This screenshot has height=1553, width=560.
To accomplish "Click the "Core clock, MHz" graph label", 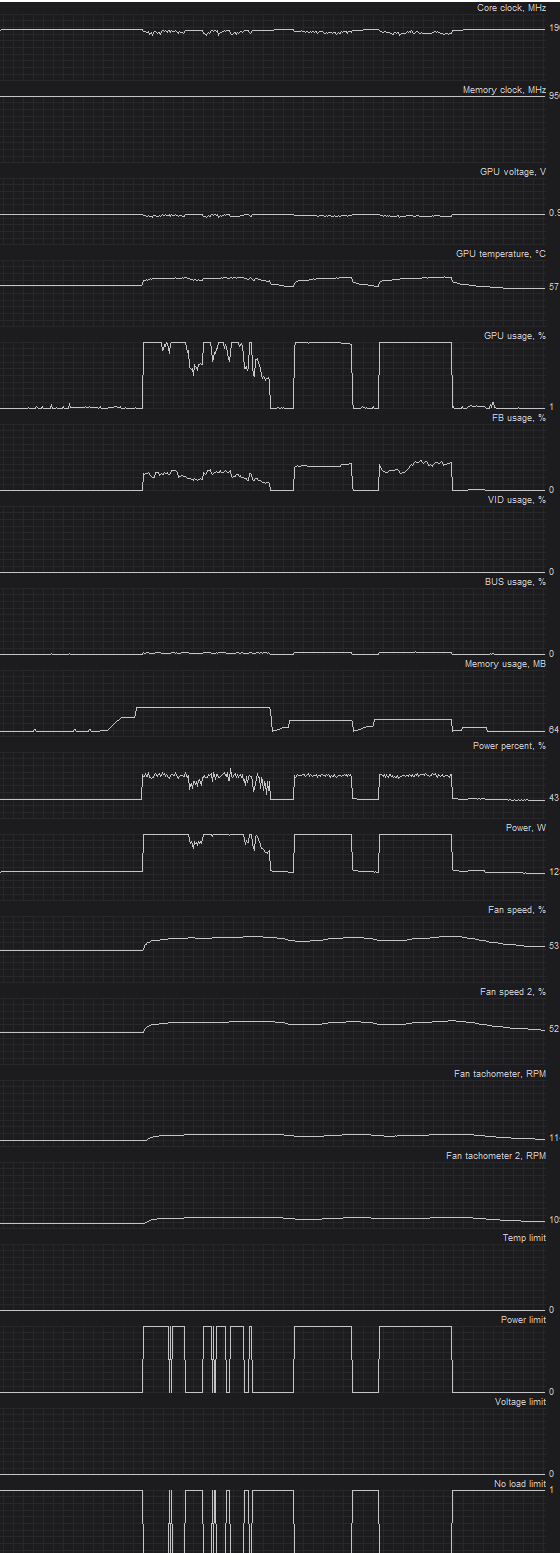I will tap(511, 8).
